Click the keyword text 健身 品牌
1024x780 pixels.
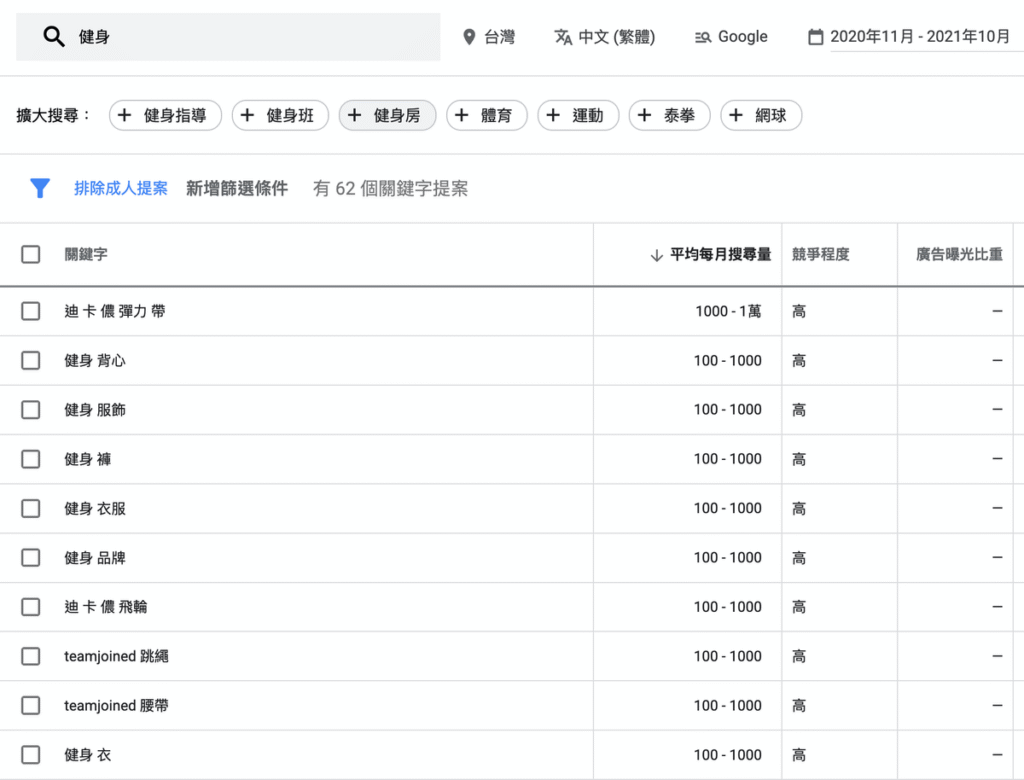[x=95, y=558]
